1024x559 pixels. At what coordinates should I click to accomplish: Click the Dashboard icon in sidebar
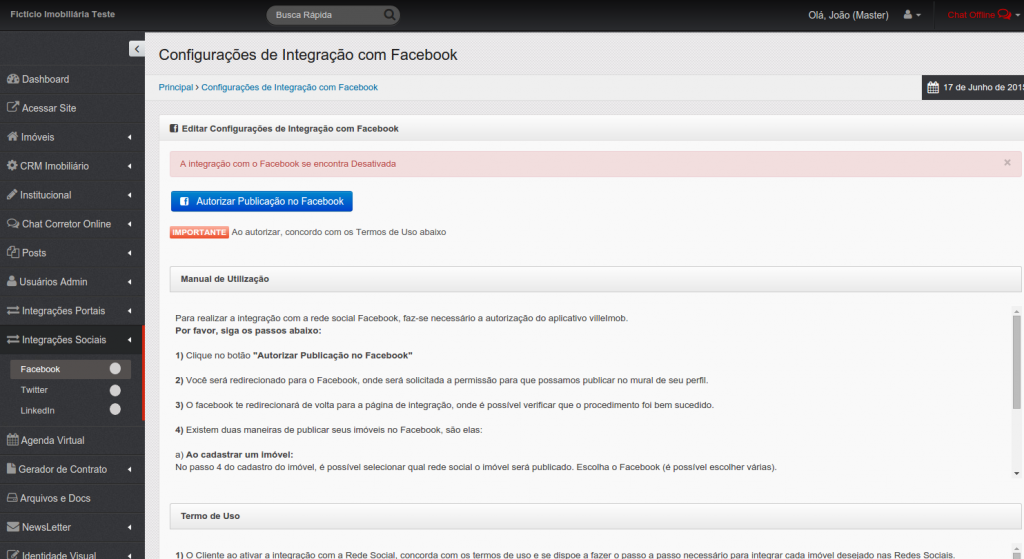(x=13, y=79)
